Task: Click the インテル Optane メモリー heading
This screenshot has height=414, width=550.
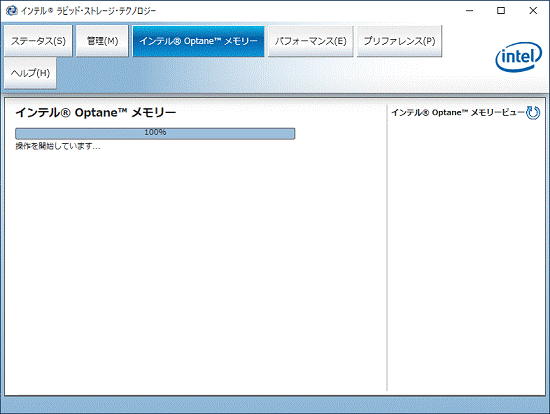Action: point(95,113)
